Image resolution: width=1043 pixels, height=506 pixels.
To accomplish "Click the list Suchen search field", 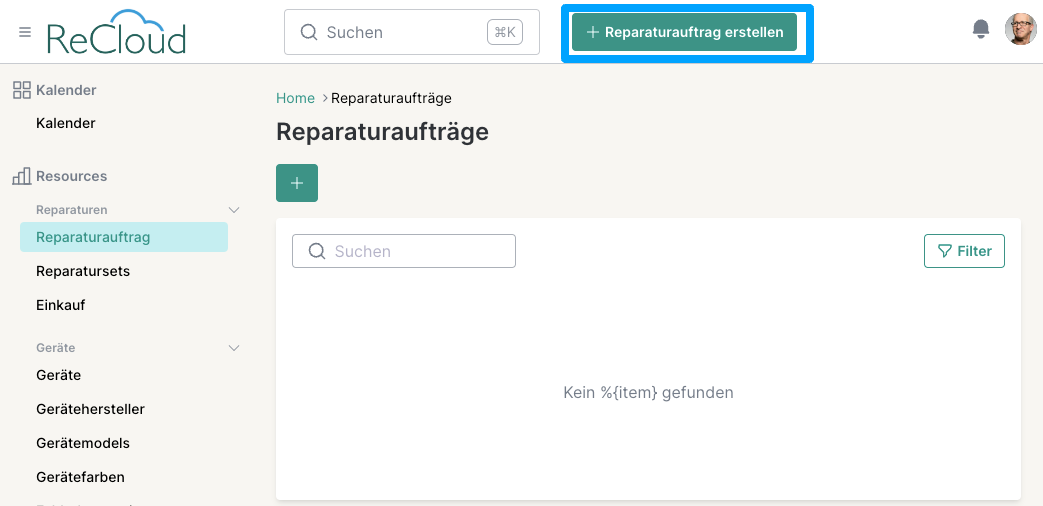I will [404, 251].
